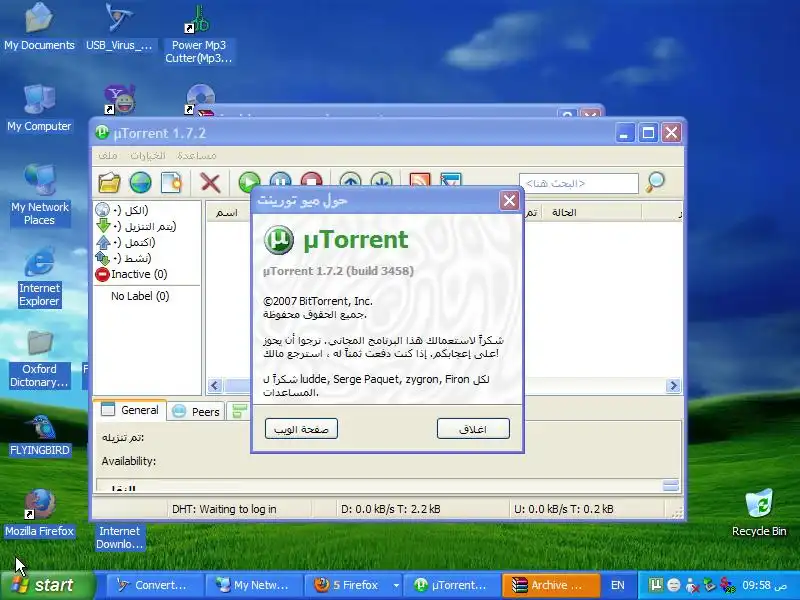Open the Recycle Bin desktop icon
800x600 pixels.
tap(759, 513)
